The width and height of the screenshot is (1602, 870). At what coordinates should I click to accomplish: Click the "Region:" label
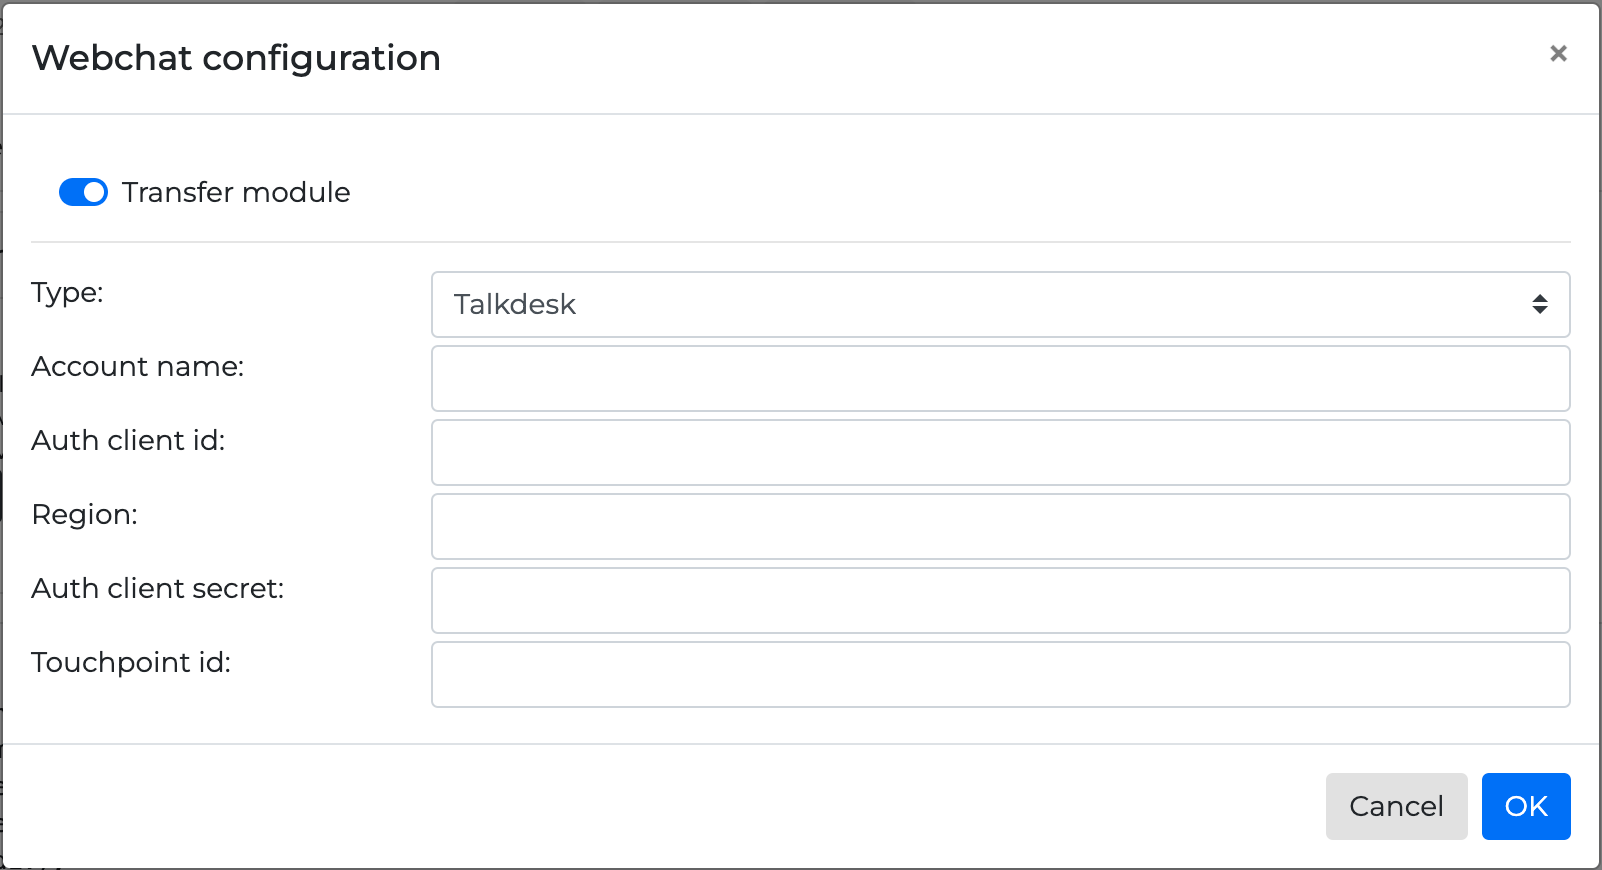point(85,515)
